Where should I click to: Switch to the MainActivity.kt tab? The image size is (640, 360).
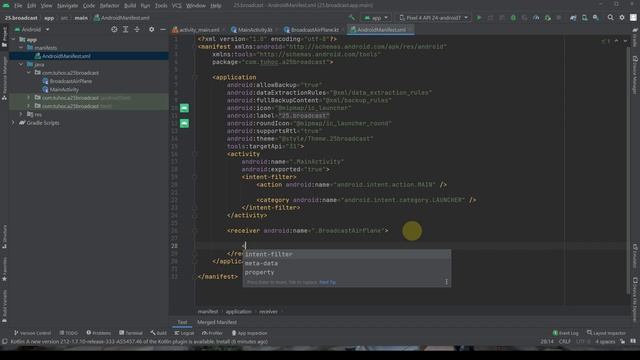coord(252,30)
